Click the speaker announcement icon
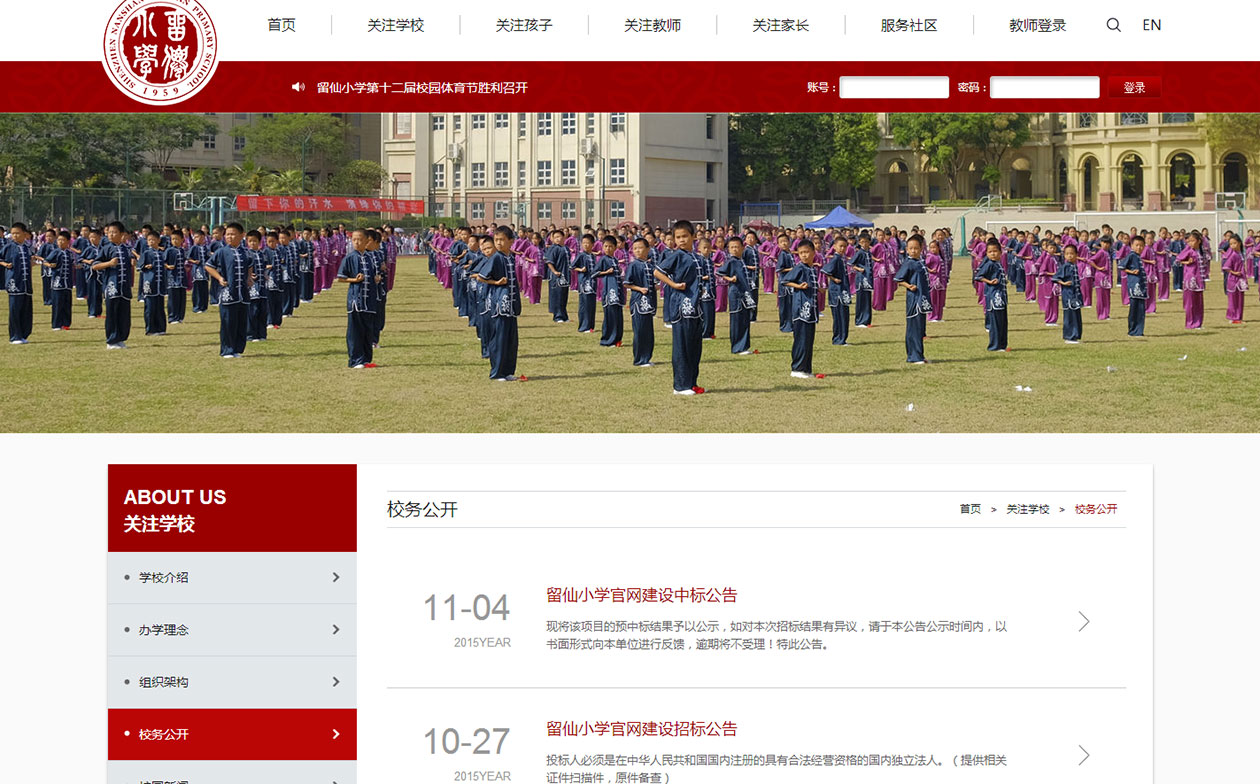Viewport: 1260px width, 784px height. [298, 87]
